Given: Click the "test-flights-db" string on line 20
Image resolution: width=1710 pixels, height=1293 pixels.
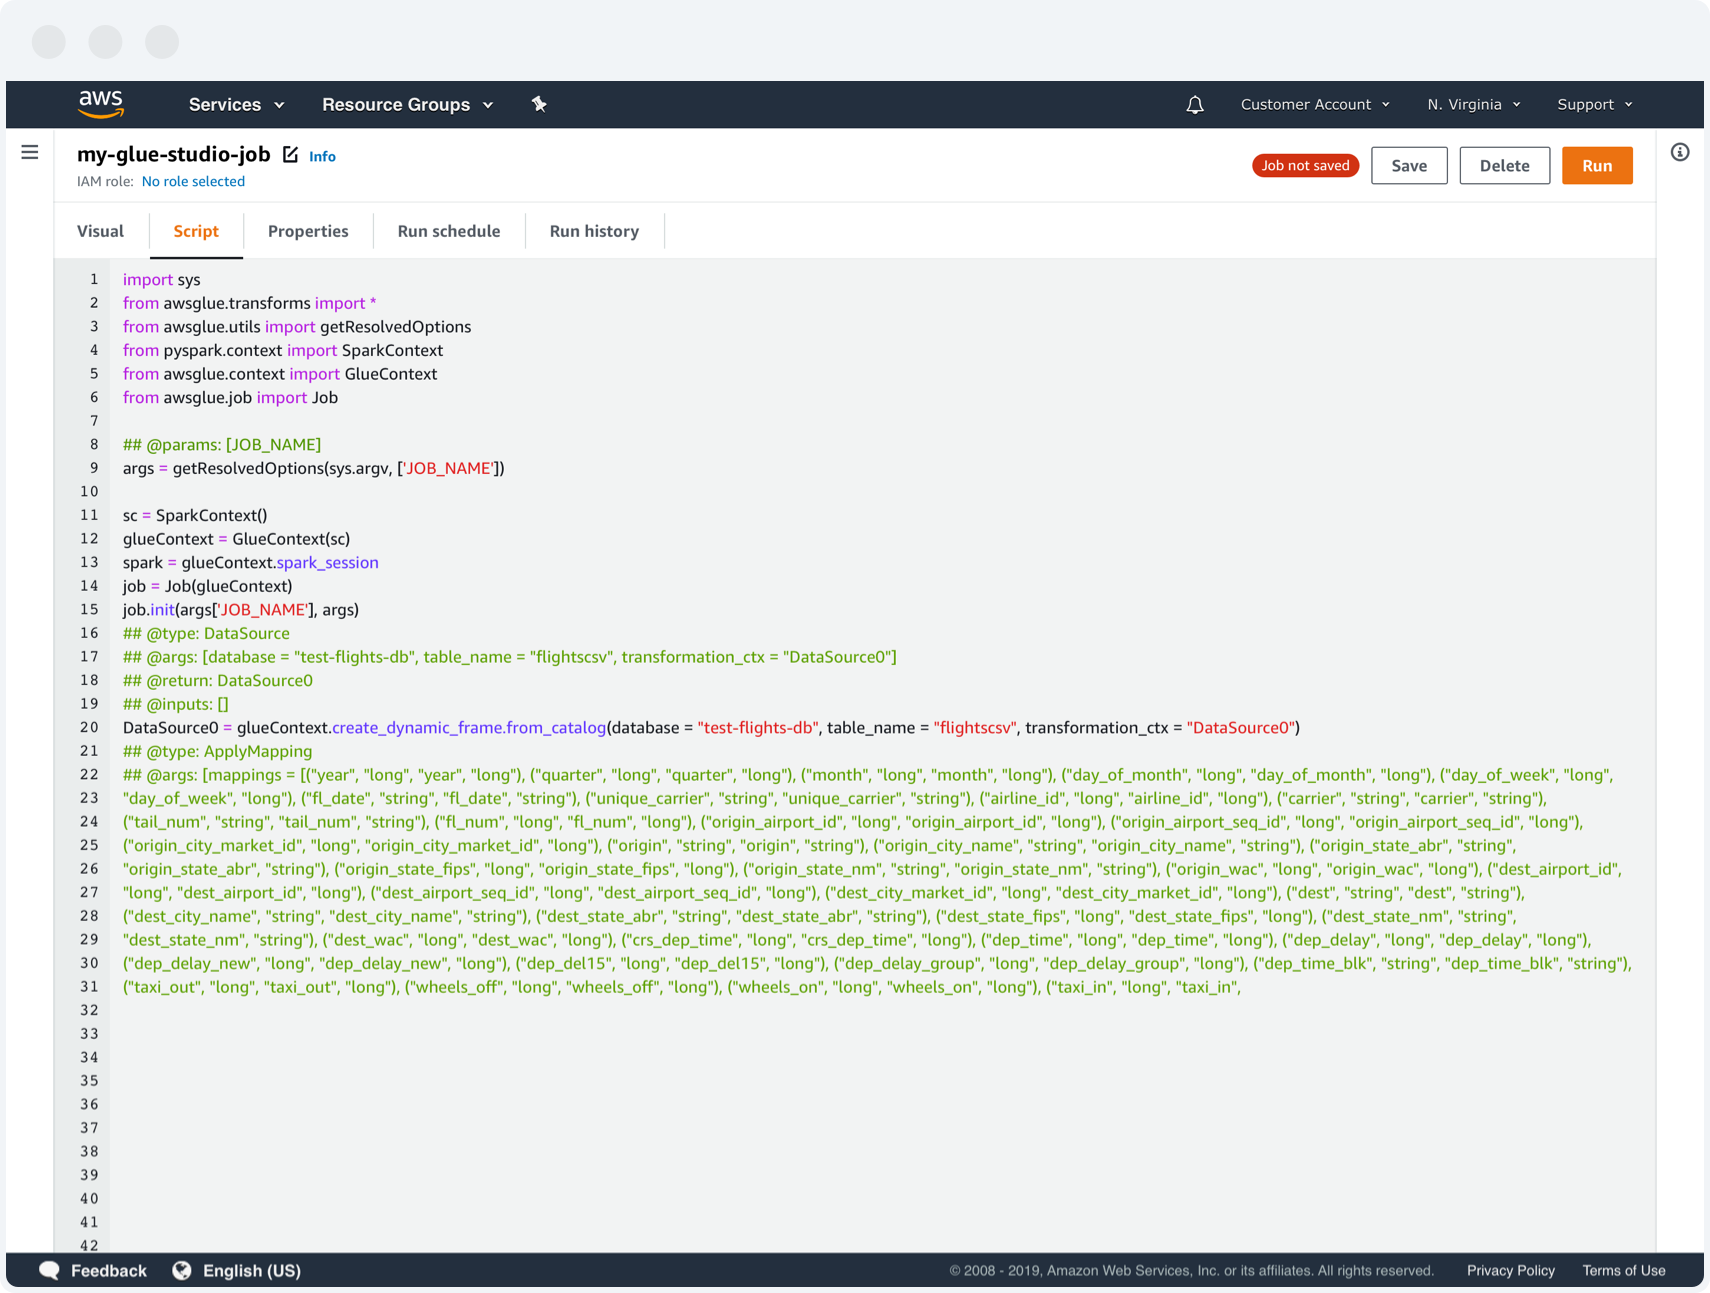Looking at the screenshot, I should [758, 727].
